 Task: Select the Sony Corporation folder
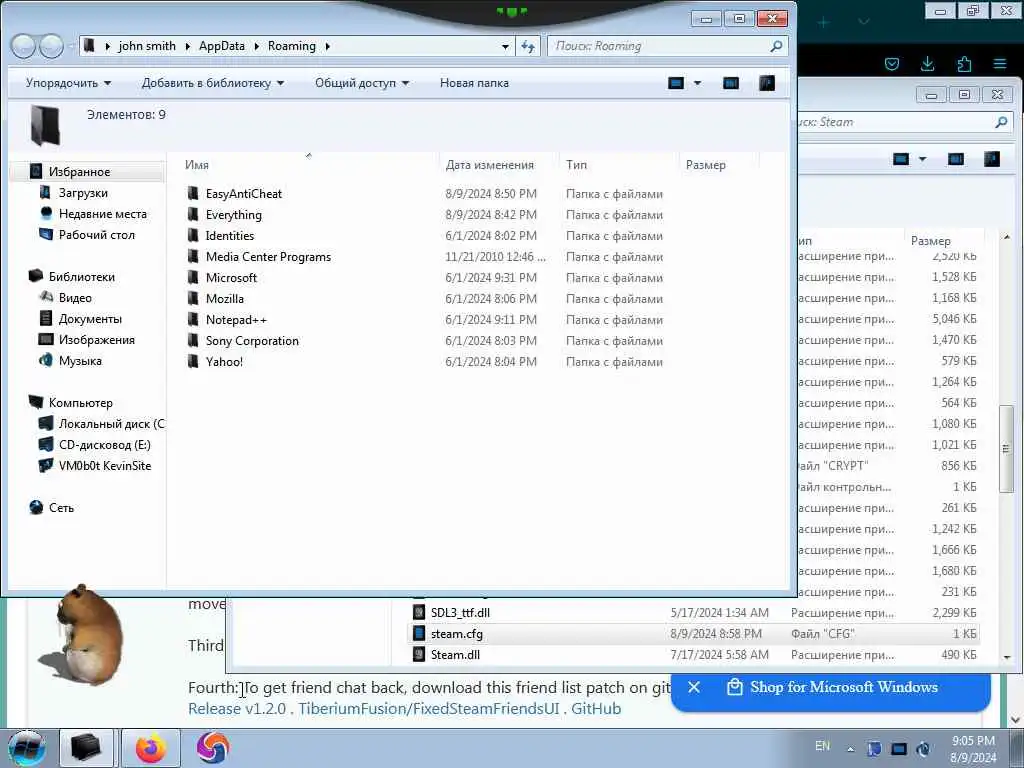coord(252,341)
